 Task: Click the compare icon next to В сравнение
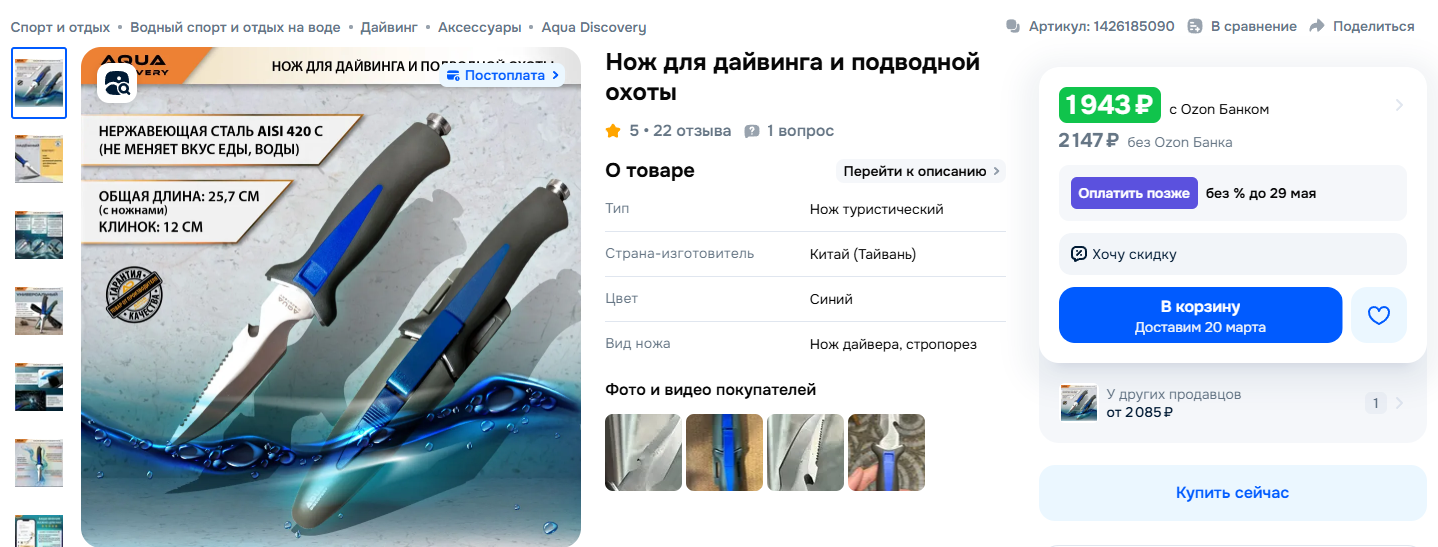point(1195,27)
